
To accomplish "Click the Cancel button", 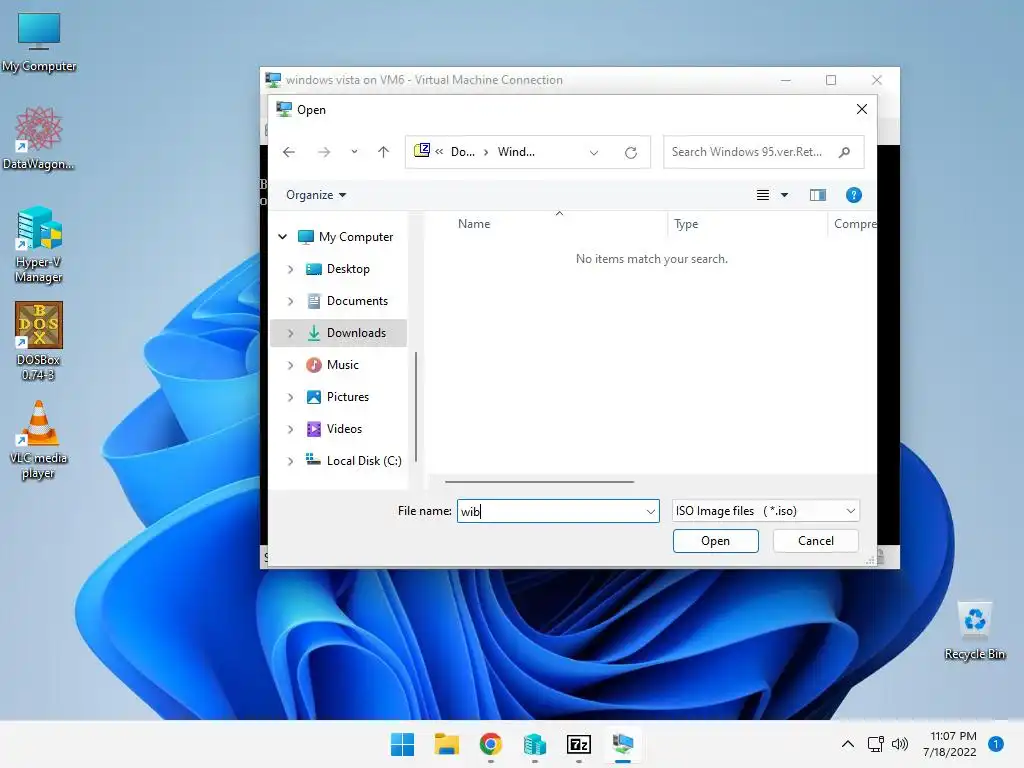I will point(816,541).
